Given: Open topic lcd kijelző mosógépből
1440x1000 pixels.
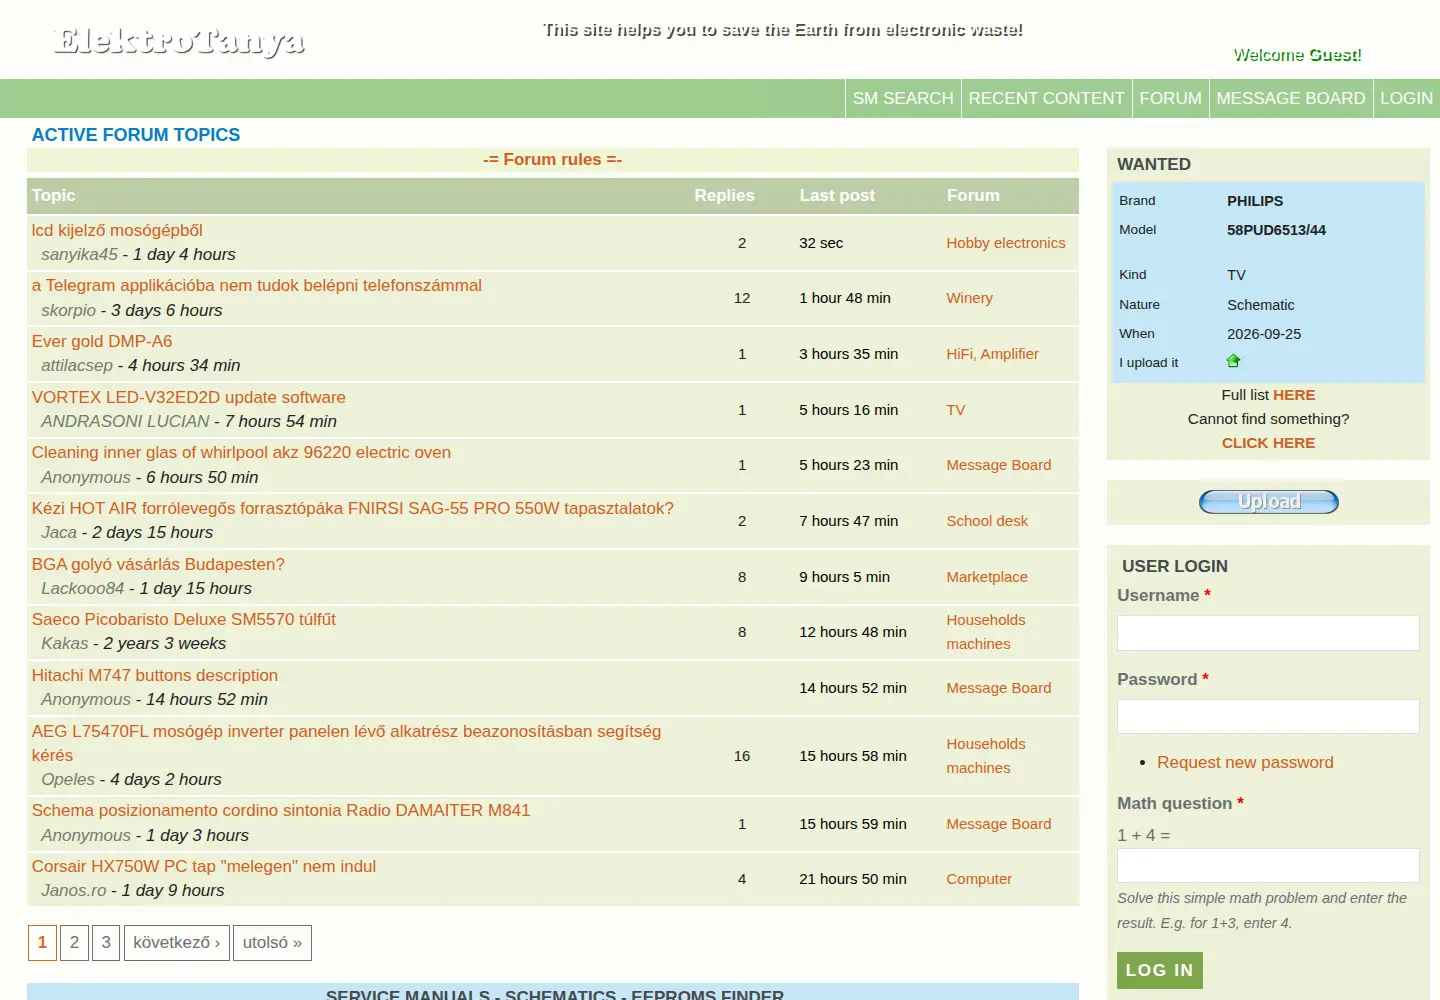Looking at the screenshot, I should 117,230.
